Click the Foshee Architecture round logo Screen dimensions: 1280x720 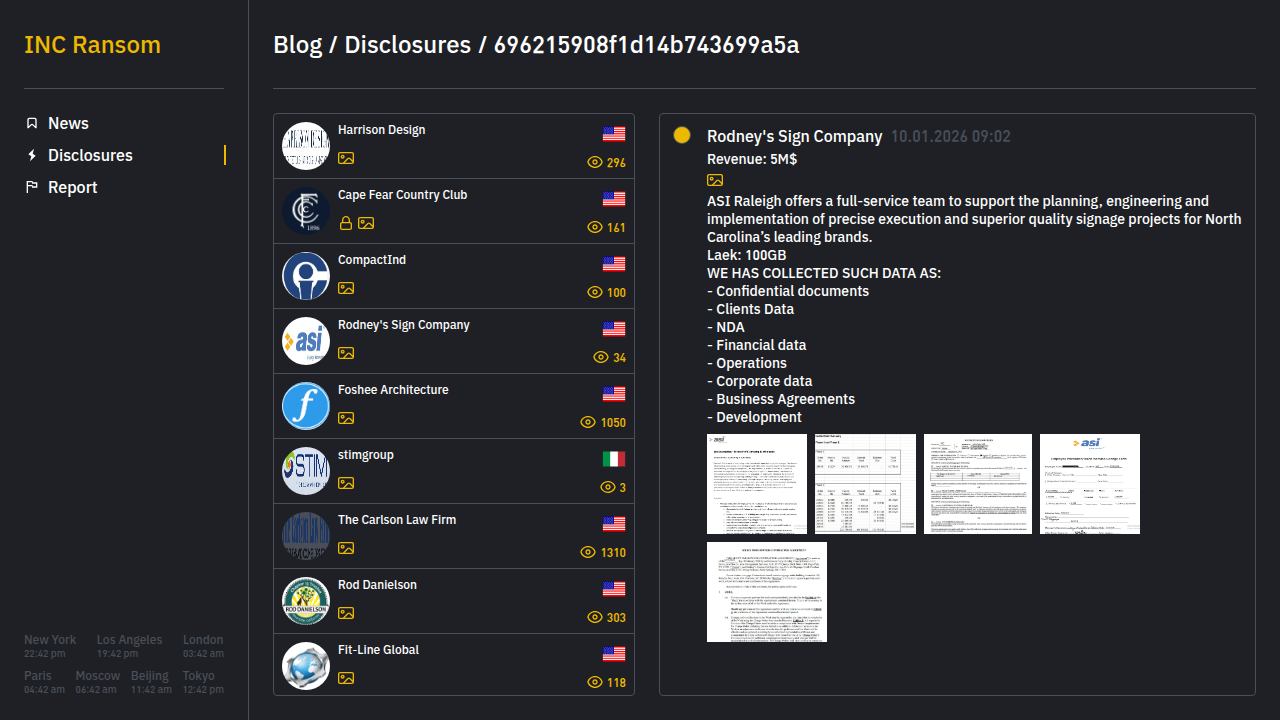(x=306, y=406)
